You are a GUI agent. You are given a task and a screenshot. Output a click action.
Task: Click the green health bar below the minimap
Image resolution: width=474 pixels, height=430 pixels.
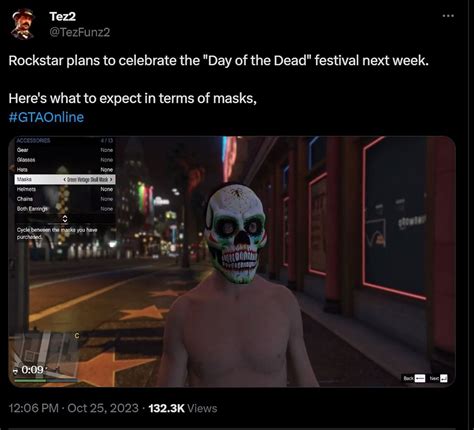(x=31, y=380)
